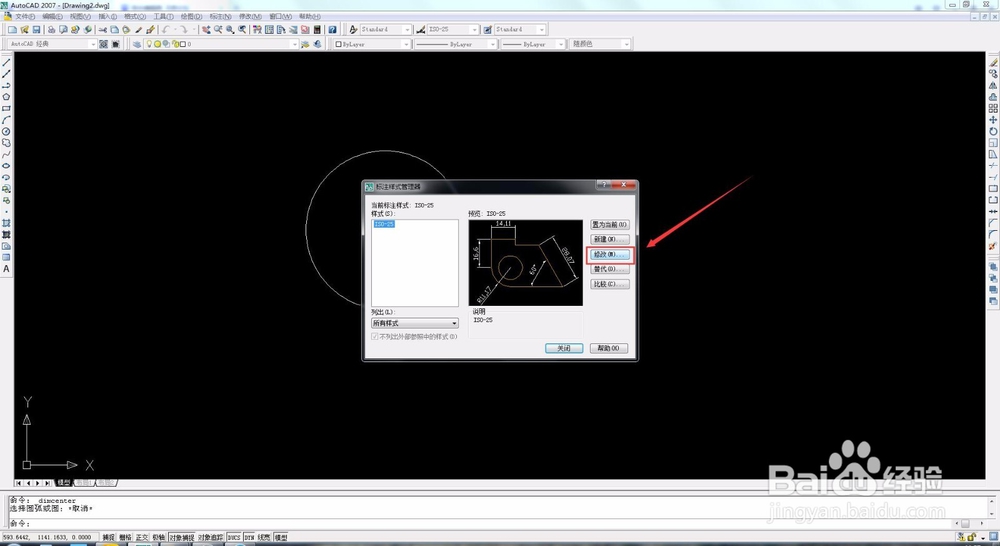Select the Polygon draw tool

(6, 97)
